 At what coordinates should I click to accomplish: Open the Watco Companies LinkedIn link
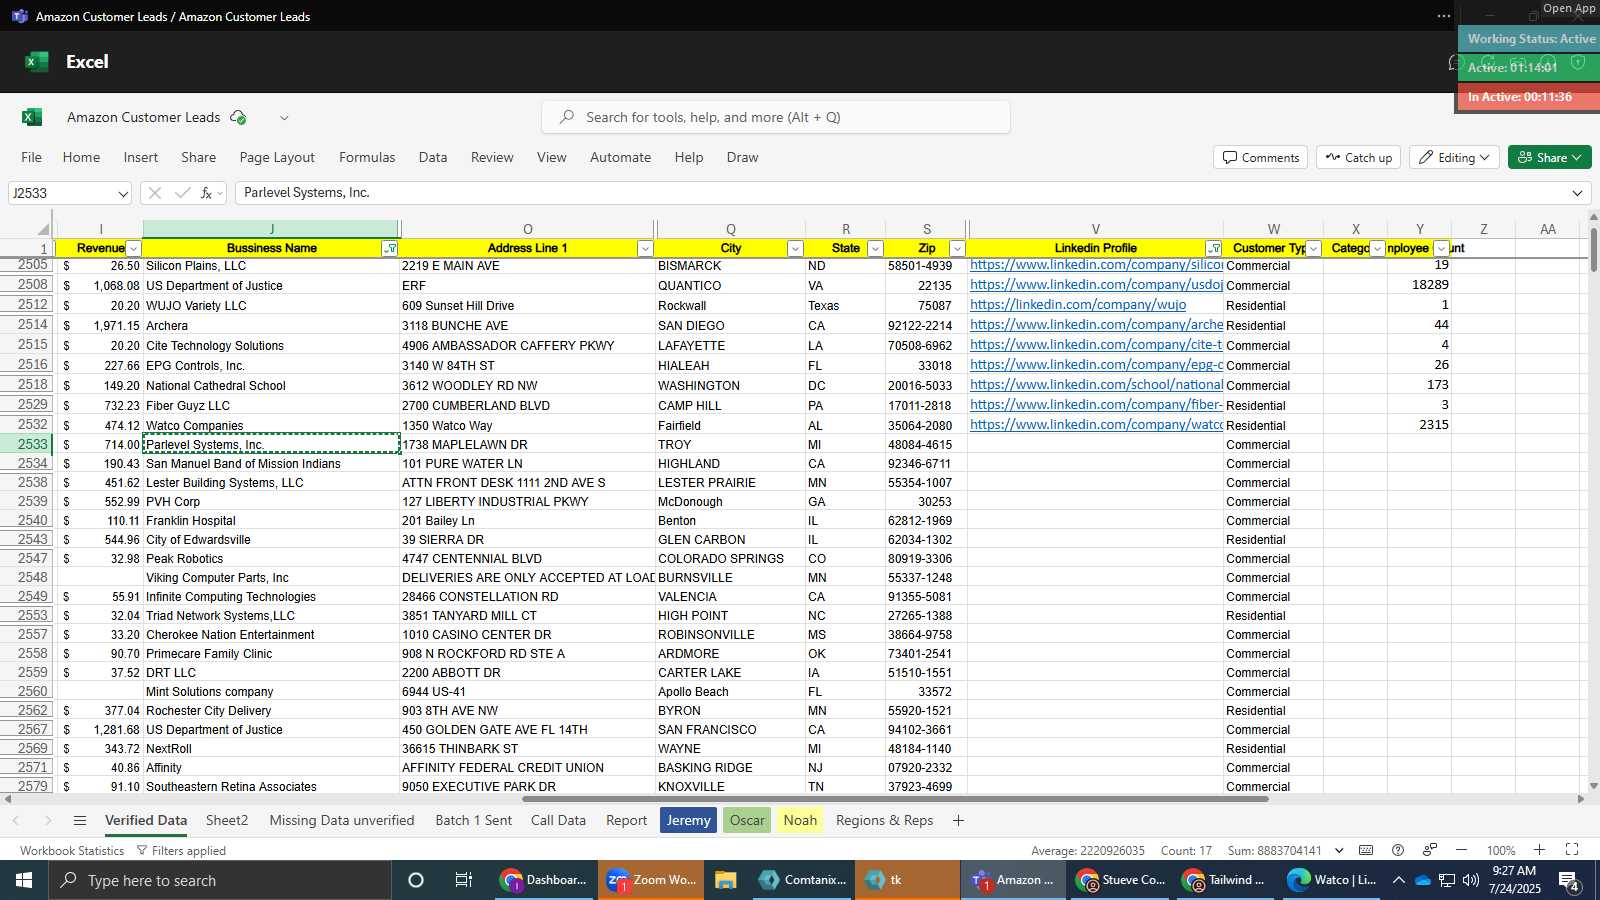click(1096, 425)
